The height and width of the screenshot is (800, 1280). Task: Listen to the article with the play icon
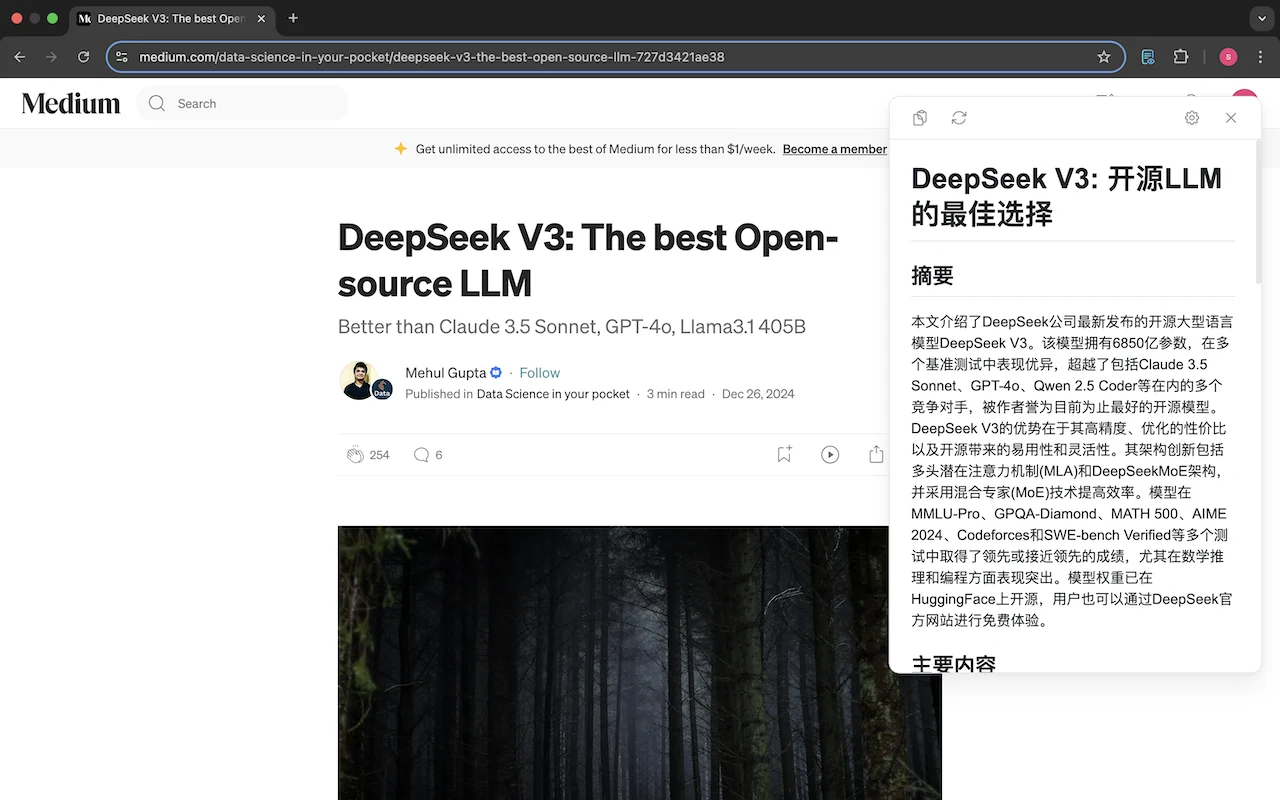pyautogui.click(x=830, y=455)
